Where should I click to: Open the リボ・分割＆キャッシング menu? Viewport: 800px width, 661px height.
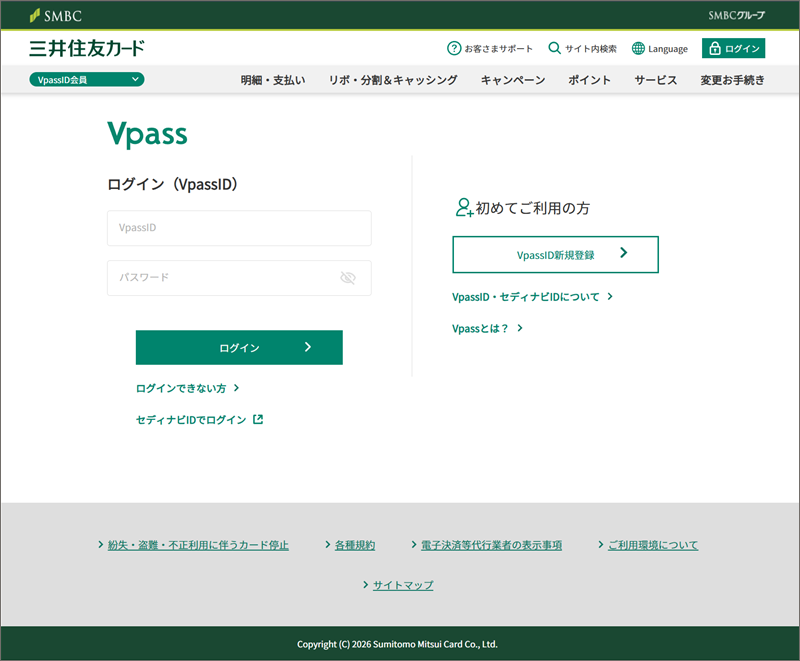pyautogui.click(x=393, y=80)
